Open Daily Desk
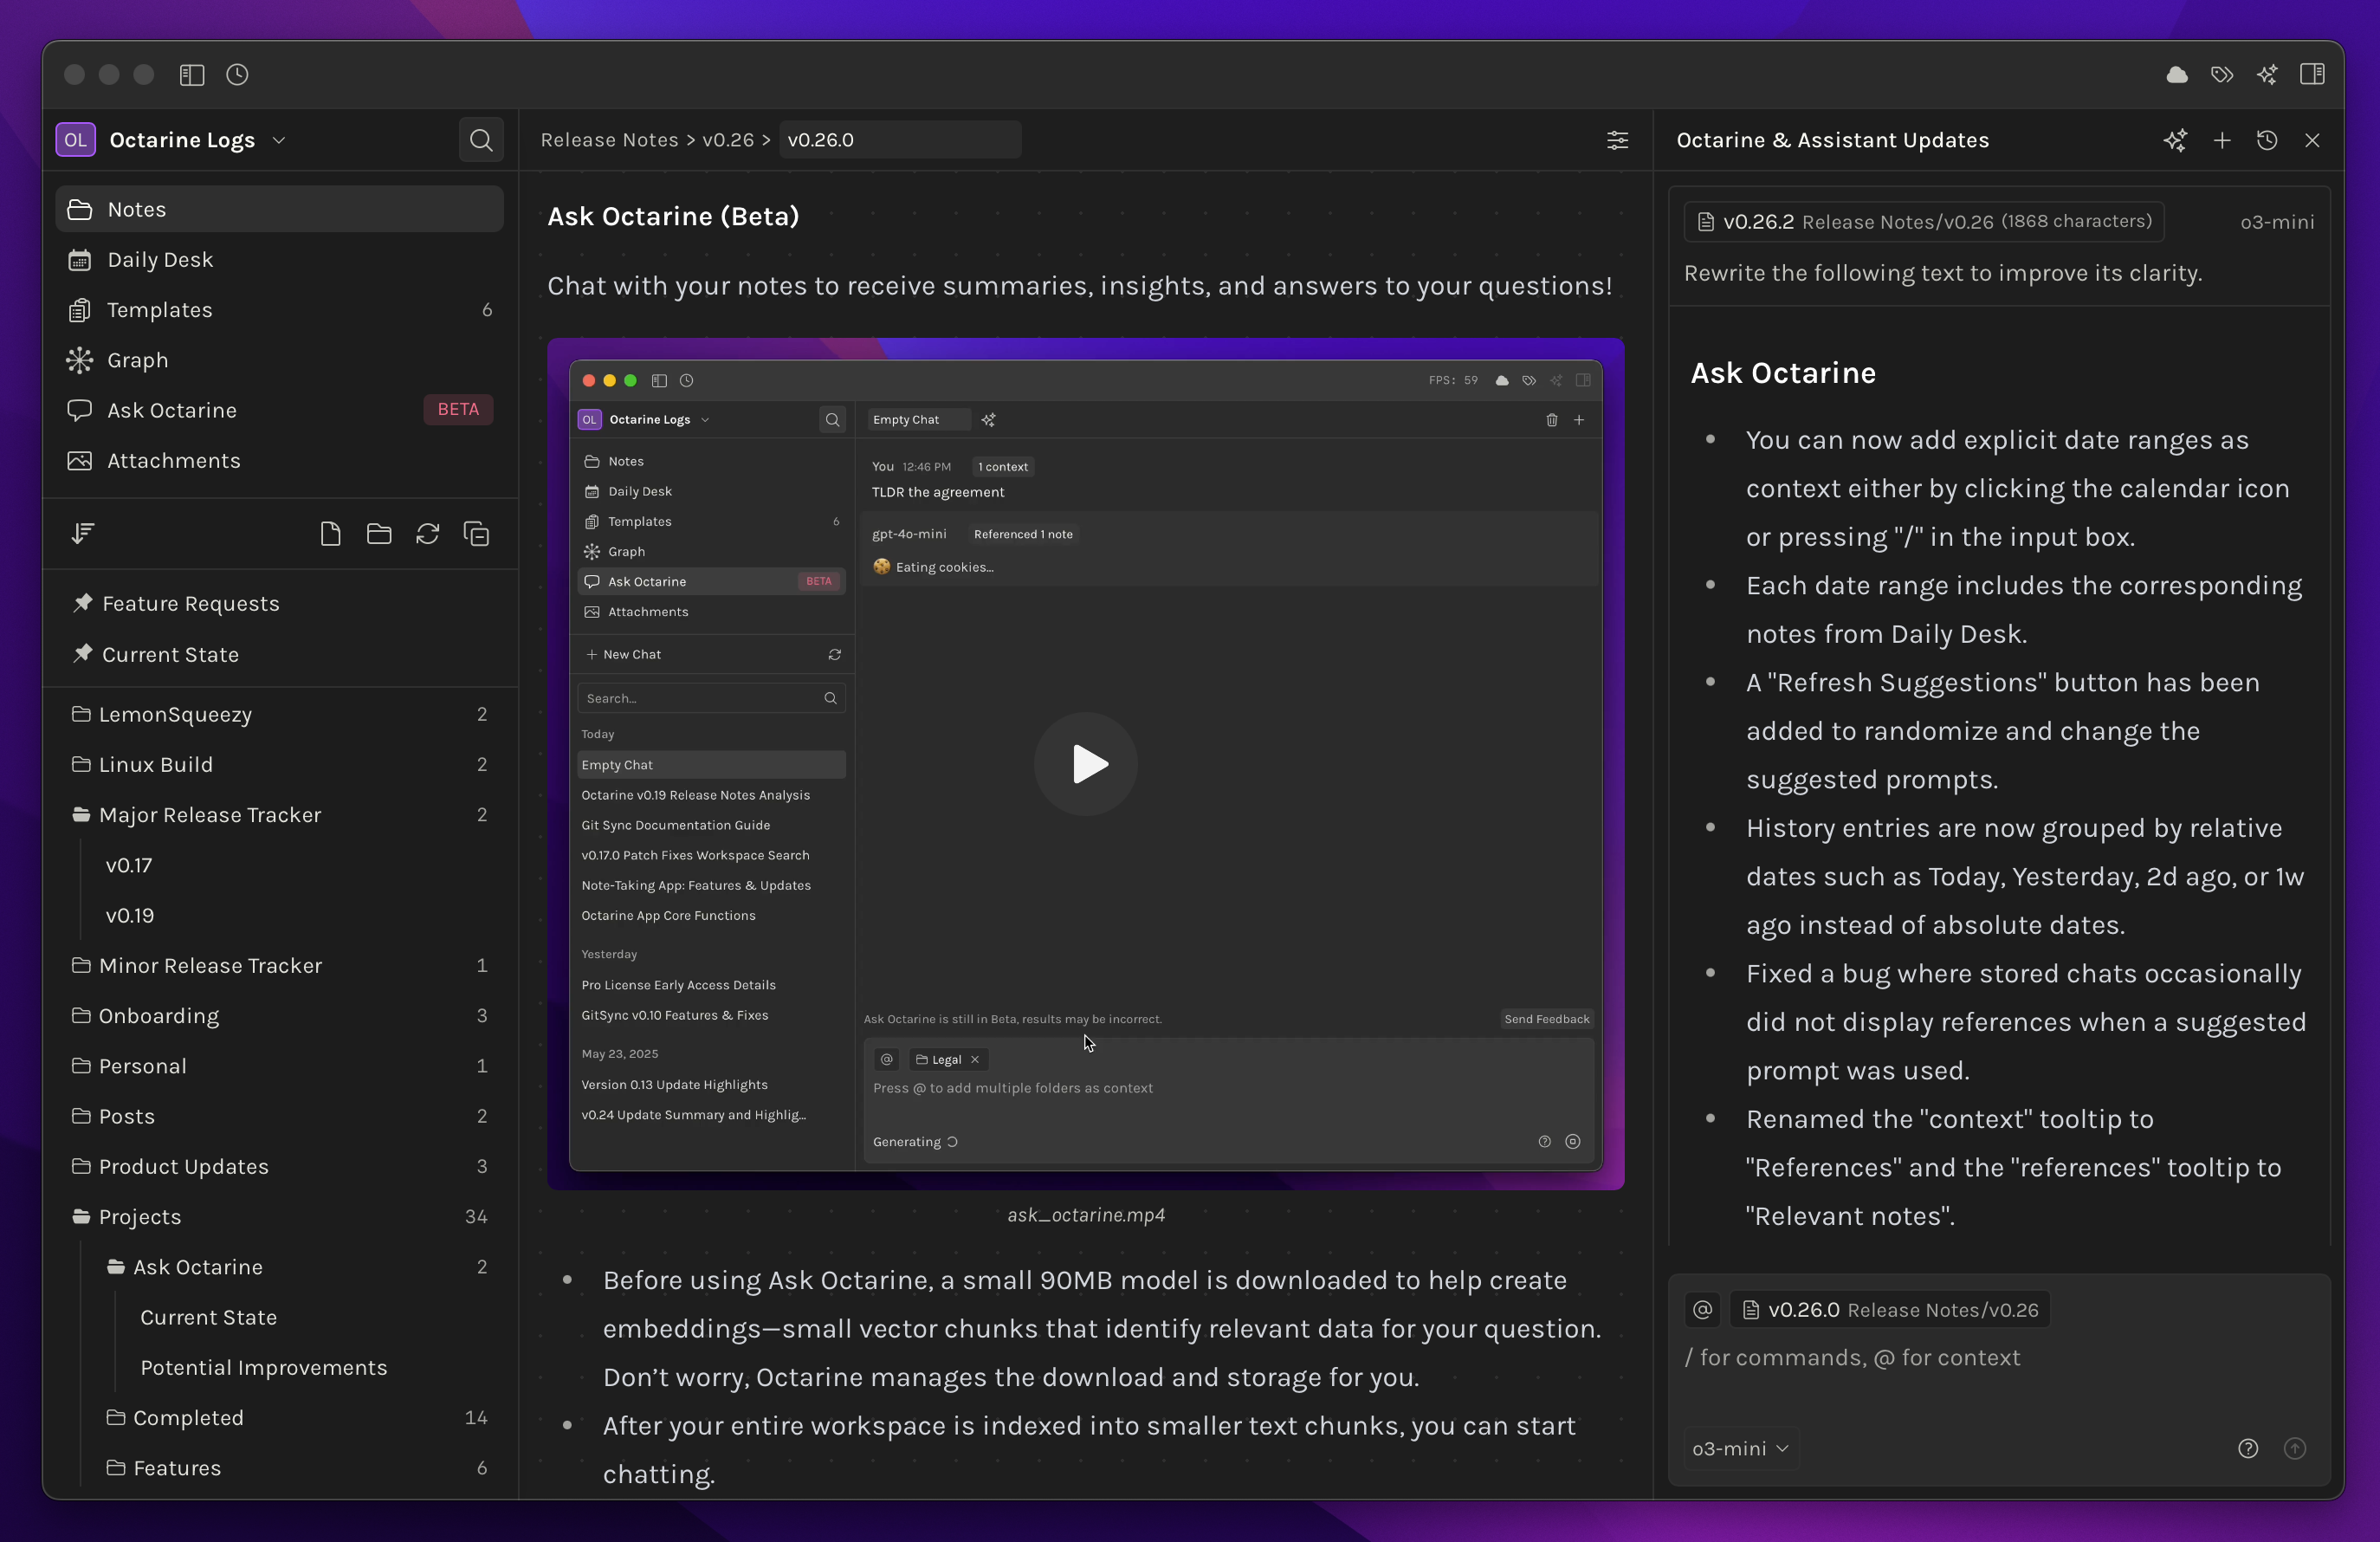This screenshot has width=2380, height=1542. [x=280, y=260]
